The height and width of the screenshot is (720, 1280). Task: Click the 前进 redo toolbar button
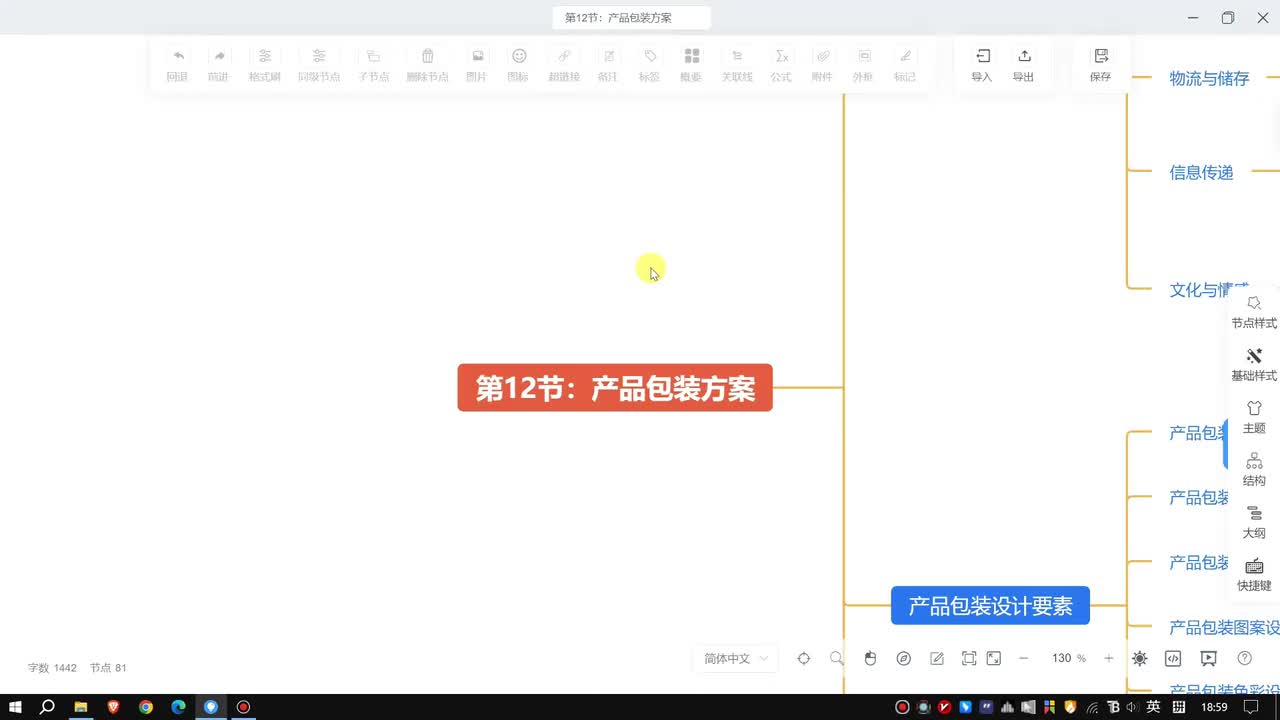coord(218,65)
